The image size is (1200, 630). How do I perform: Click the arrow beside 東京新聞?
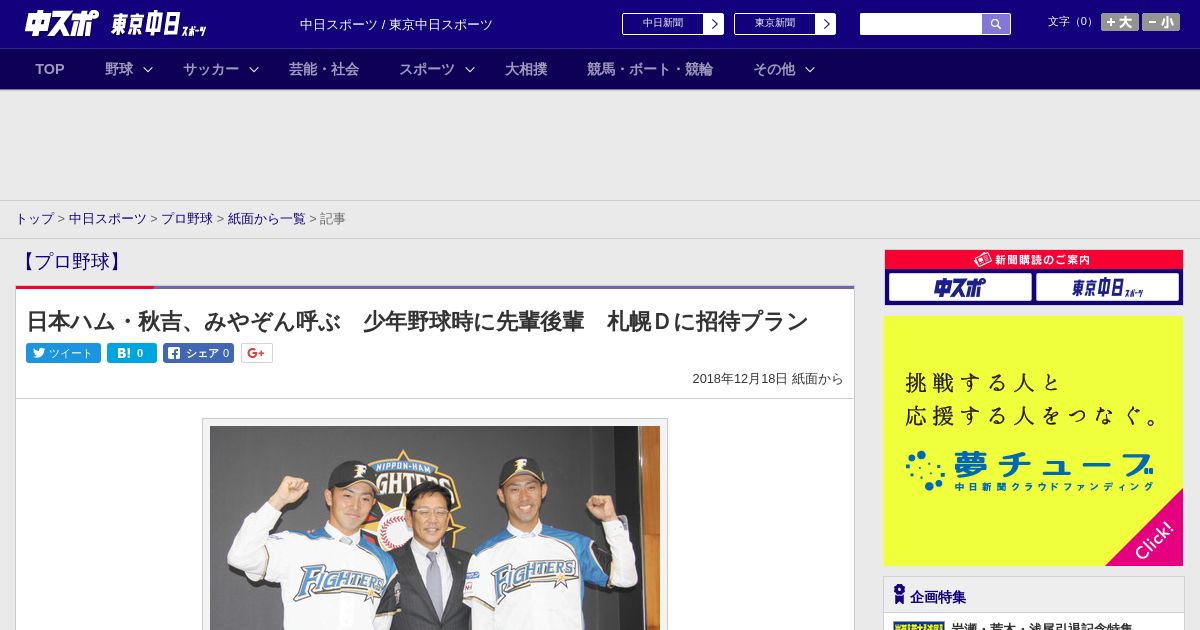point(826,24)
